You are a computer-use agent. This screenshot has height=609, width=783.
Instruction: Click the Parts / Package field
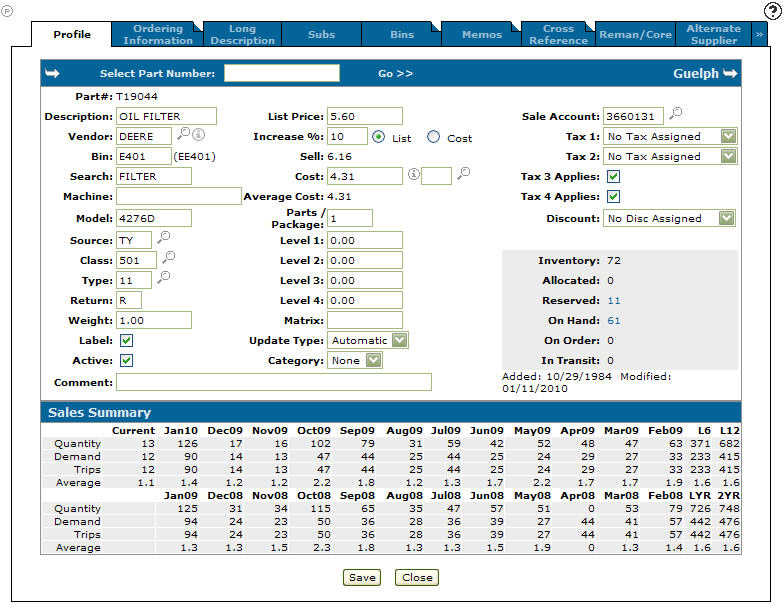tap(350, 218)
